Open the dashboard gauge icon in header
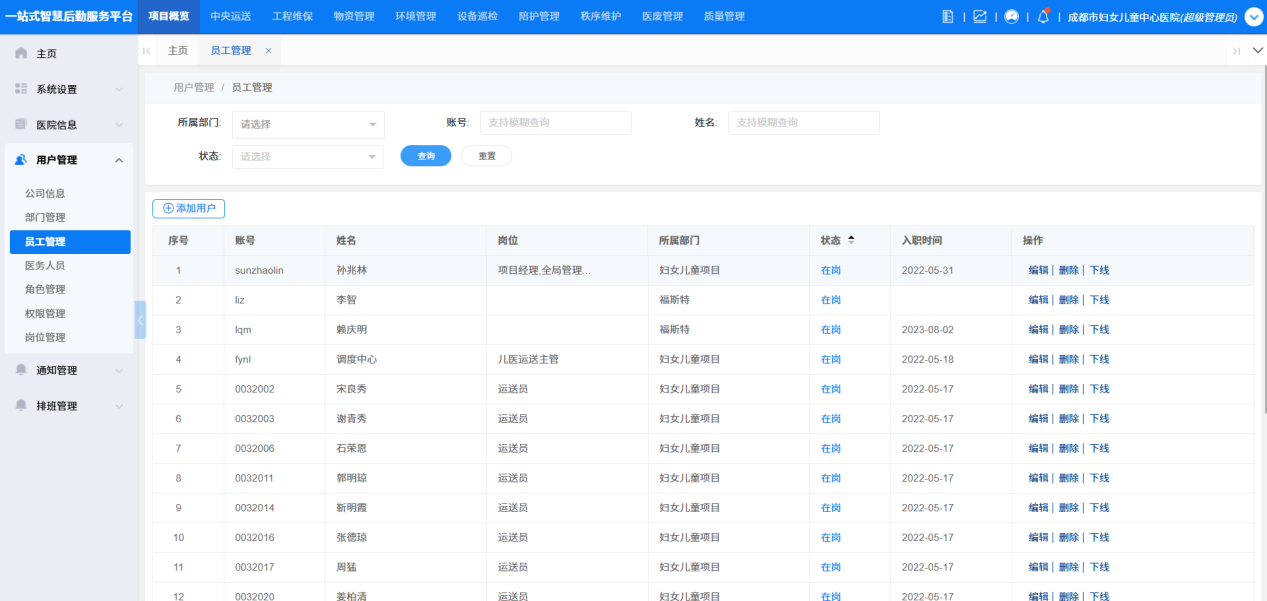 (x=1011, y=17)
